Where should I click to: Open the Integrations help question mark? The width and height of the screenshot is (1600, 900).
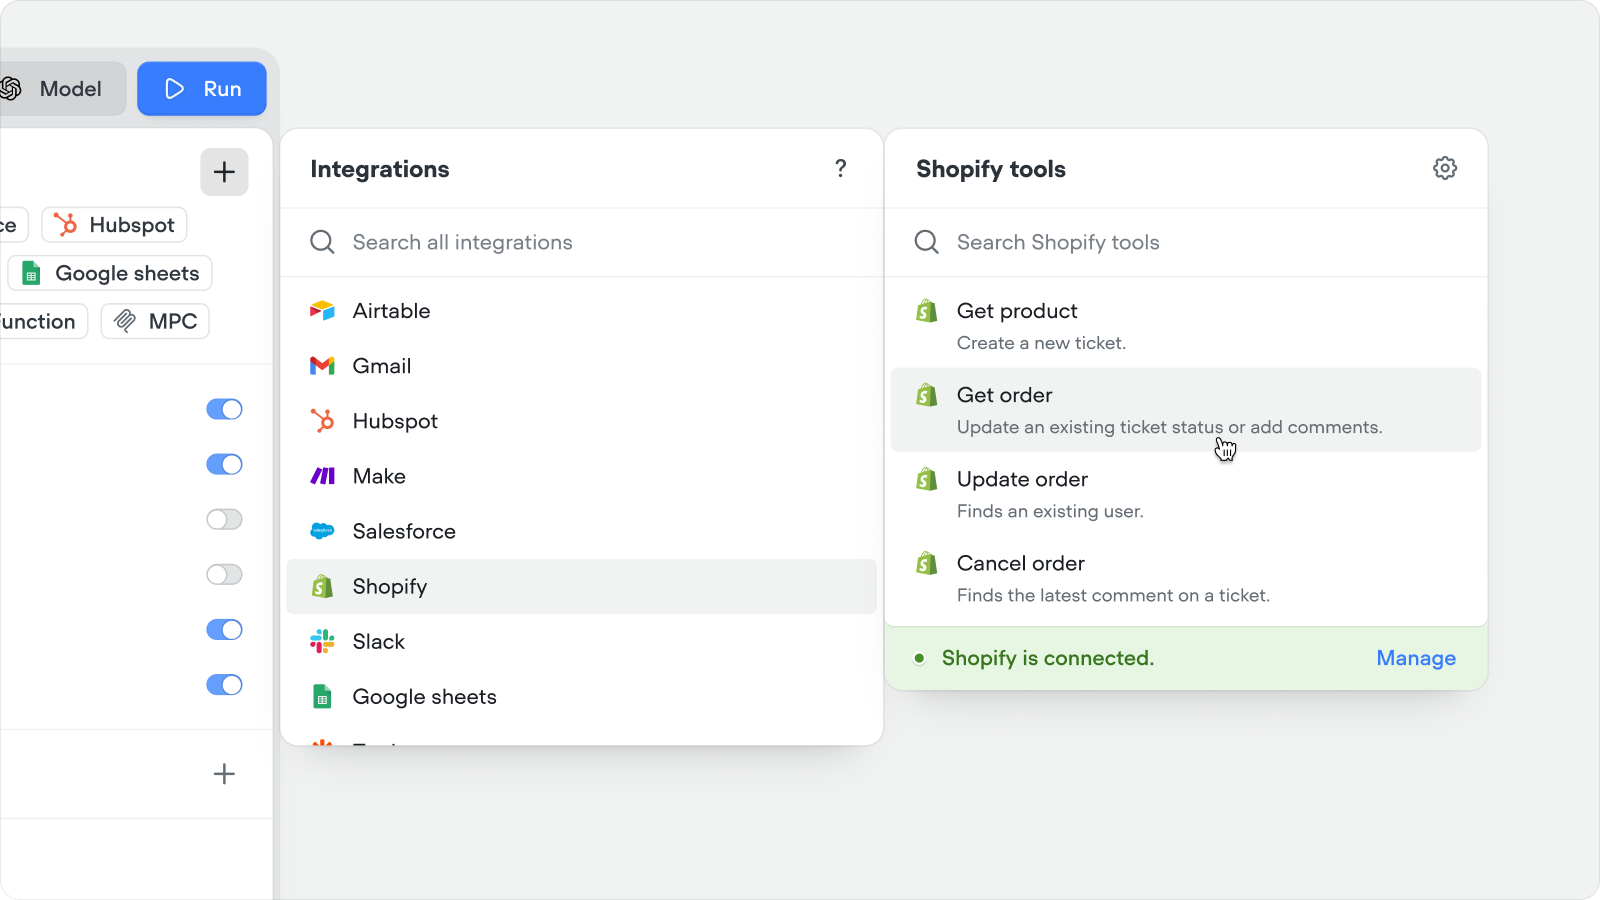[x=841, y=169]
